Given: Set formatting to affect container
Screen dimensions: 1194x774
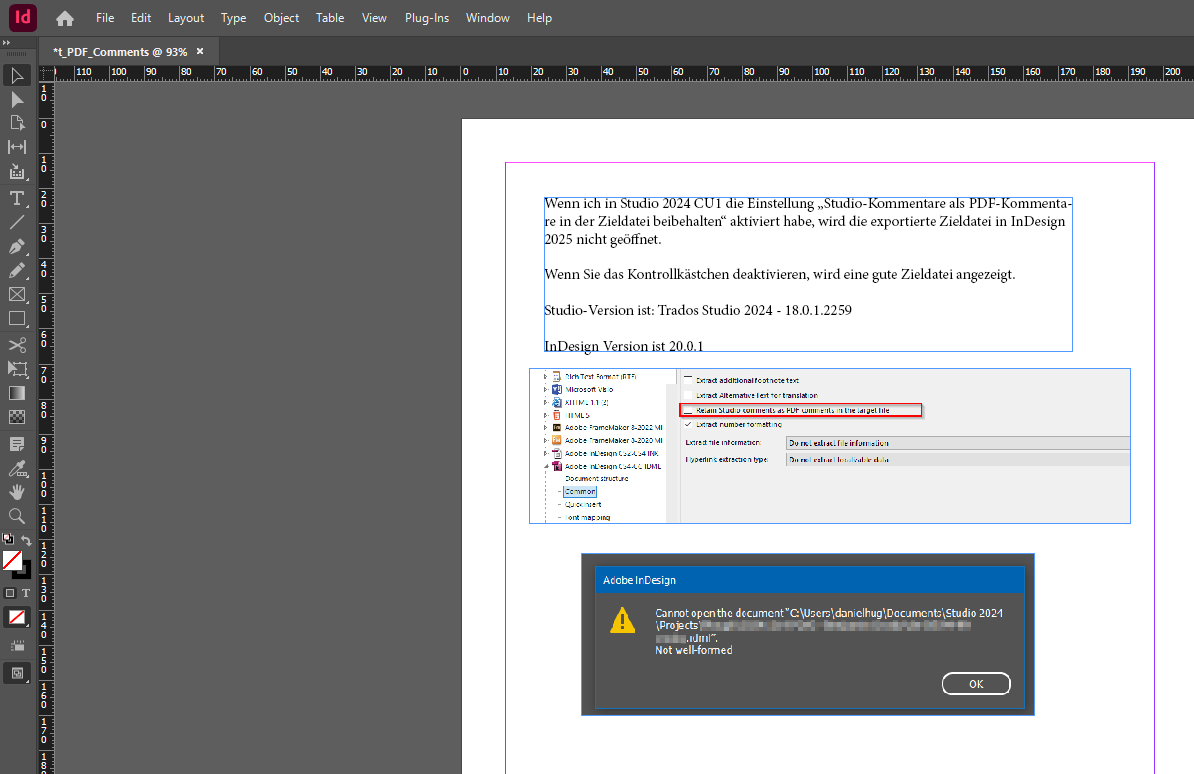Looking at the screenshot, I should coord(10,593).
